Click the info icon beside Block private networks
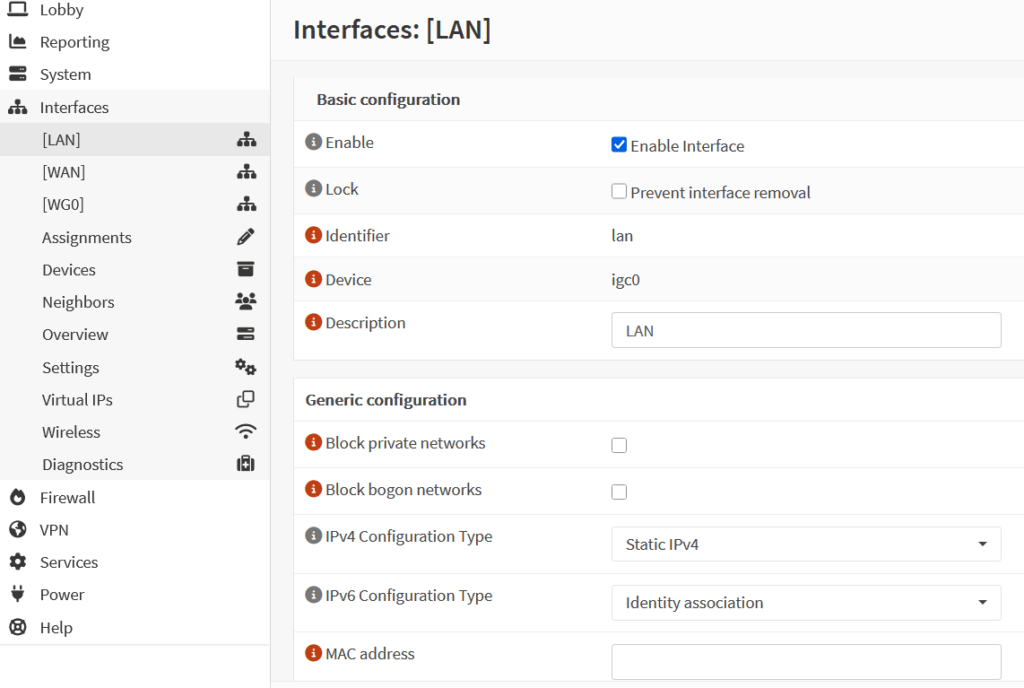This screenshot has width=1024, height=688. [x=313, y=443]
